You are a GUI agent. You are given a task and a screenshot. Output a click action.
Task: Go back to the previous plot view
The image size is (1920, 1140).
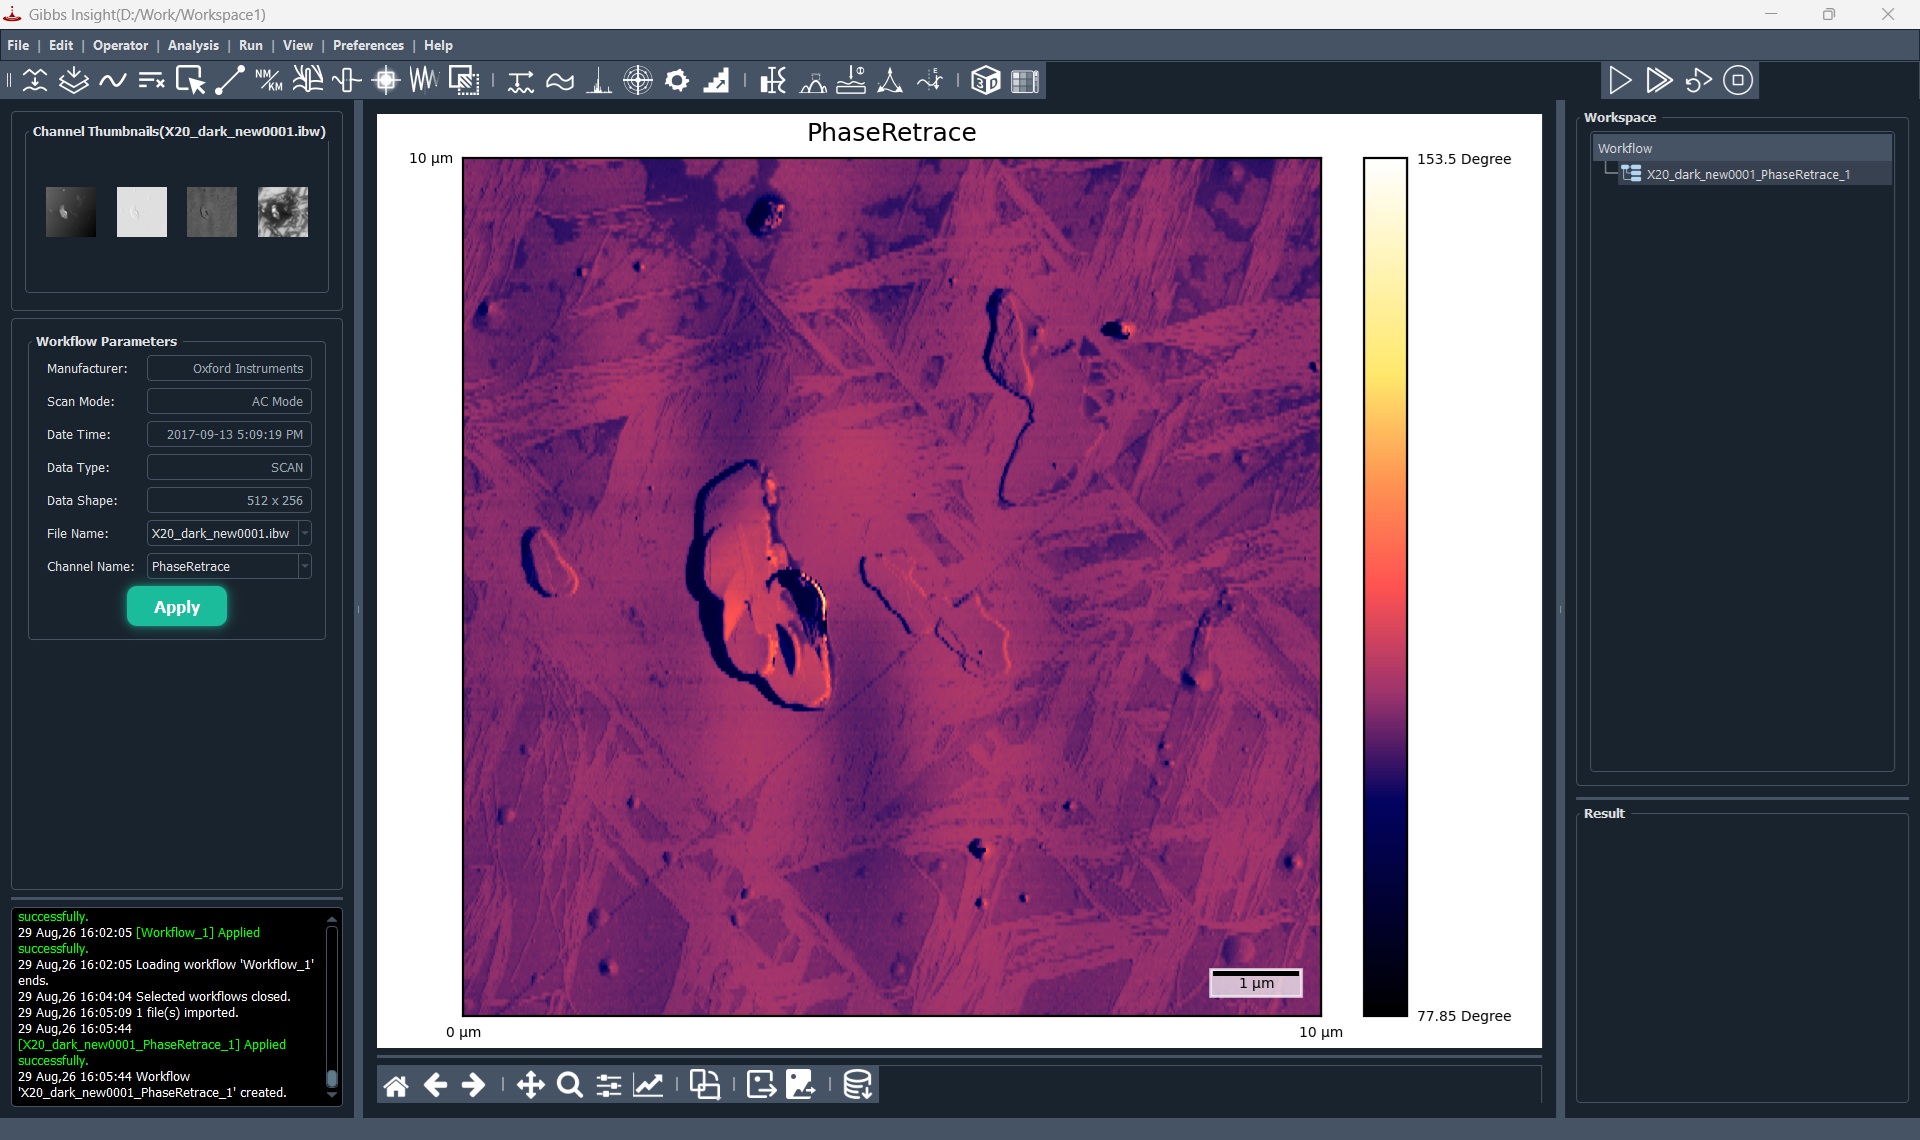click(x=435, y=1085)
